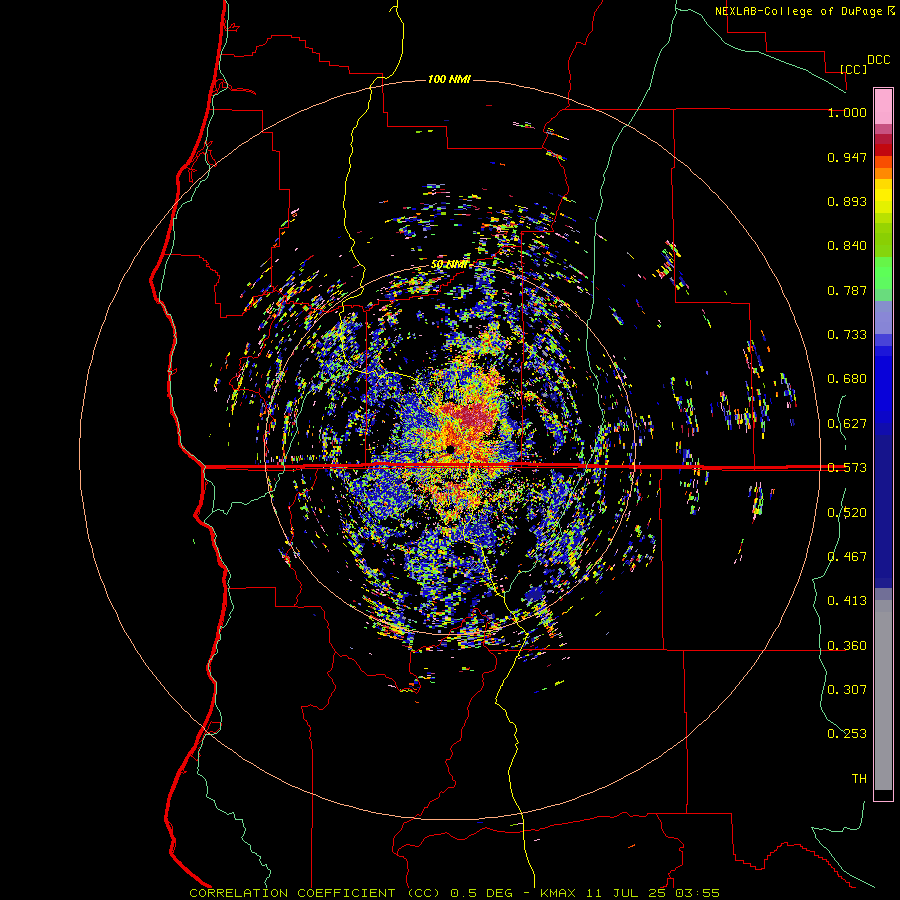Click the black radar site dot at center

point(449,449)
